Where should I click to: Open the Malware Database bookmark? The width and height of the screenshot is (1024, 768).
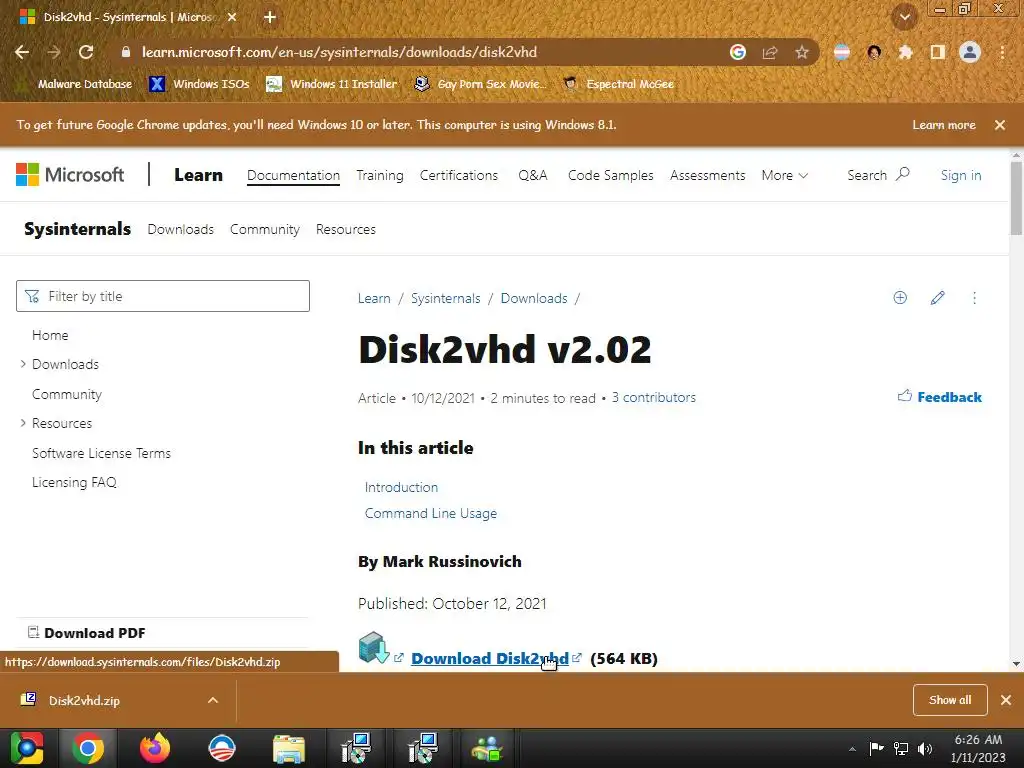click(75, 84)
